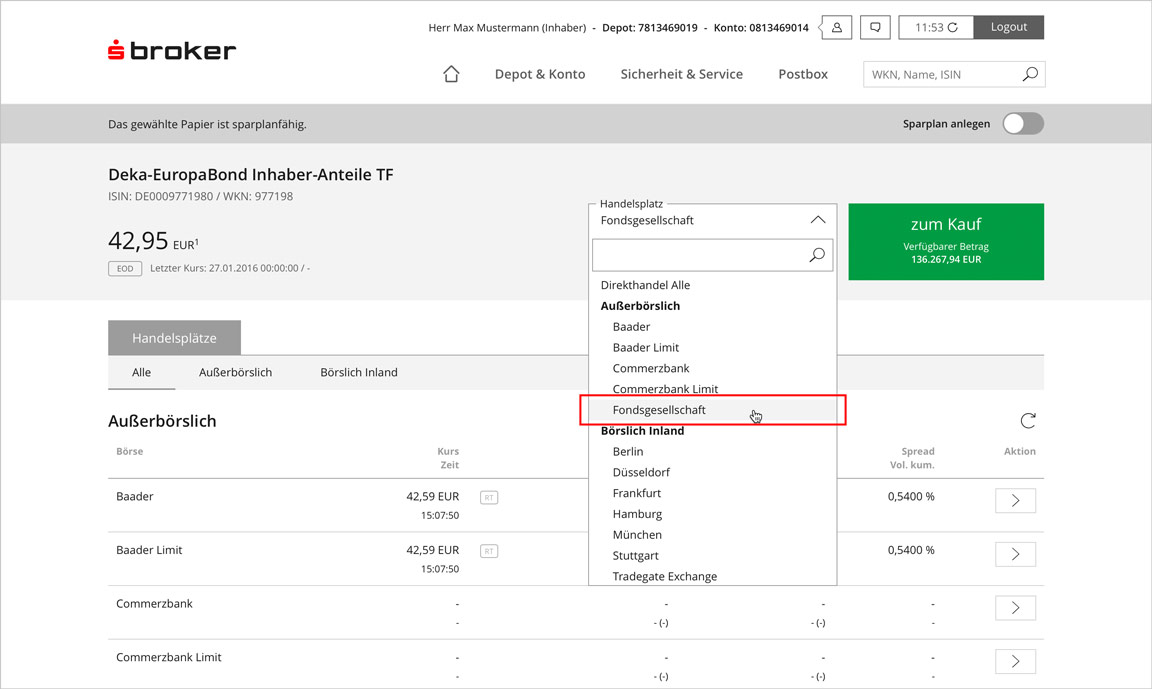1152x689 pixels.
Task: Switch to the Außerbörslich filter tab
Action: (235, 372)
